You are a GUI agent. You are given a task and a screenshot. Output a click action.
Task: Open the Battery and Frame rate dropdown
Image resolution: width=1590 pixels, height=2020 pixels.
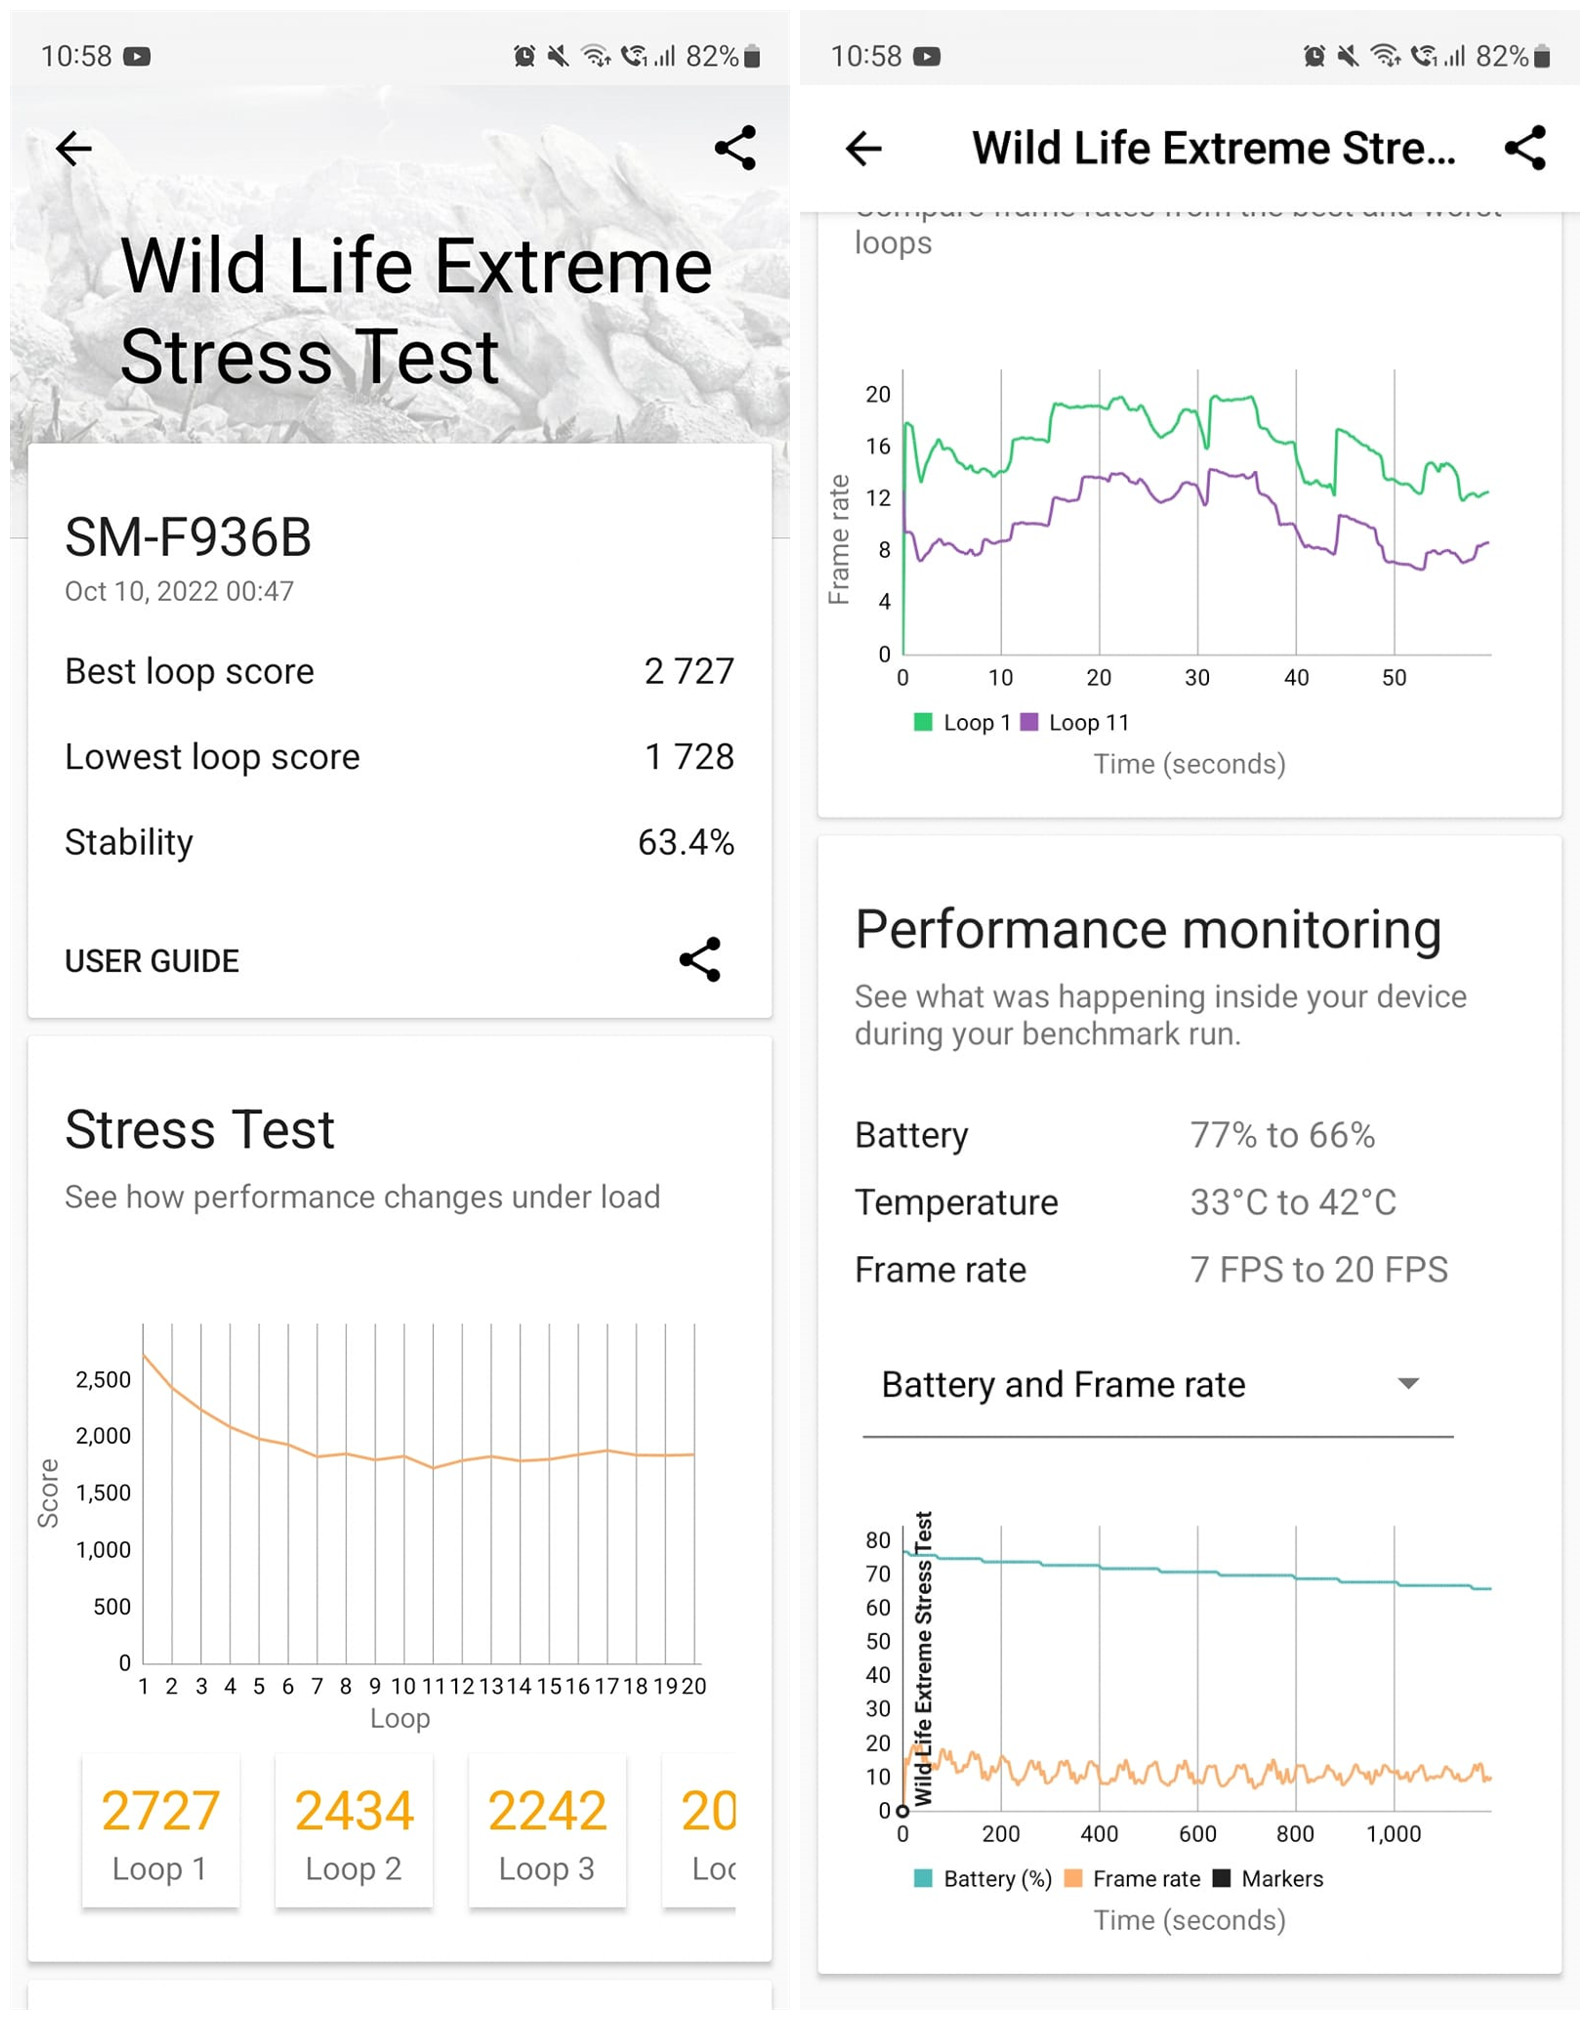[x=1157, y=1385]
